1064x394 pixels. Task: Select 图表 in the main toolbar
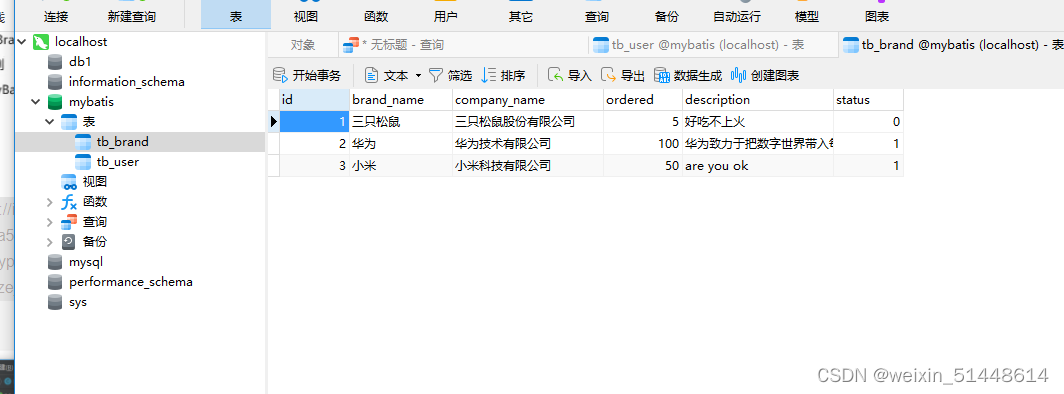877,16
